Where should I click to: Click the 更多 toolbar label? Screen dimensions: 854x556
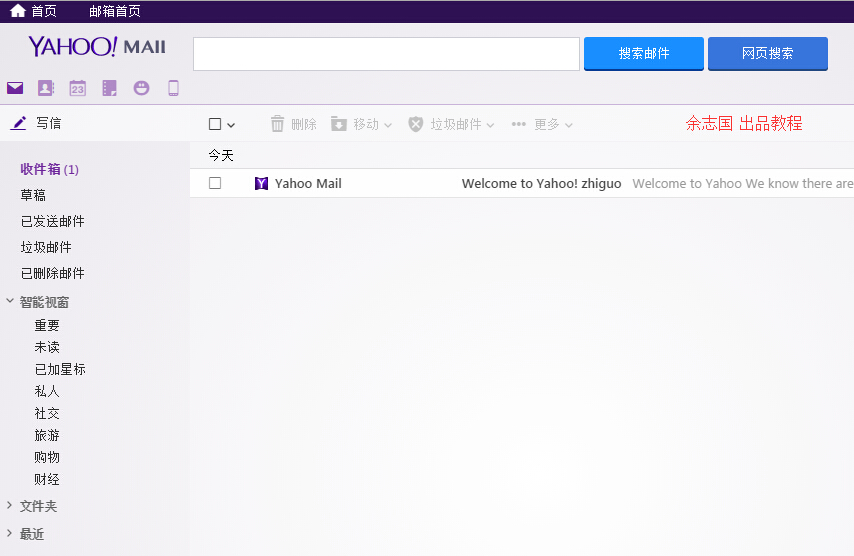pyautogui.click(x=547, y=124)
